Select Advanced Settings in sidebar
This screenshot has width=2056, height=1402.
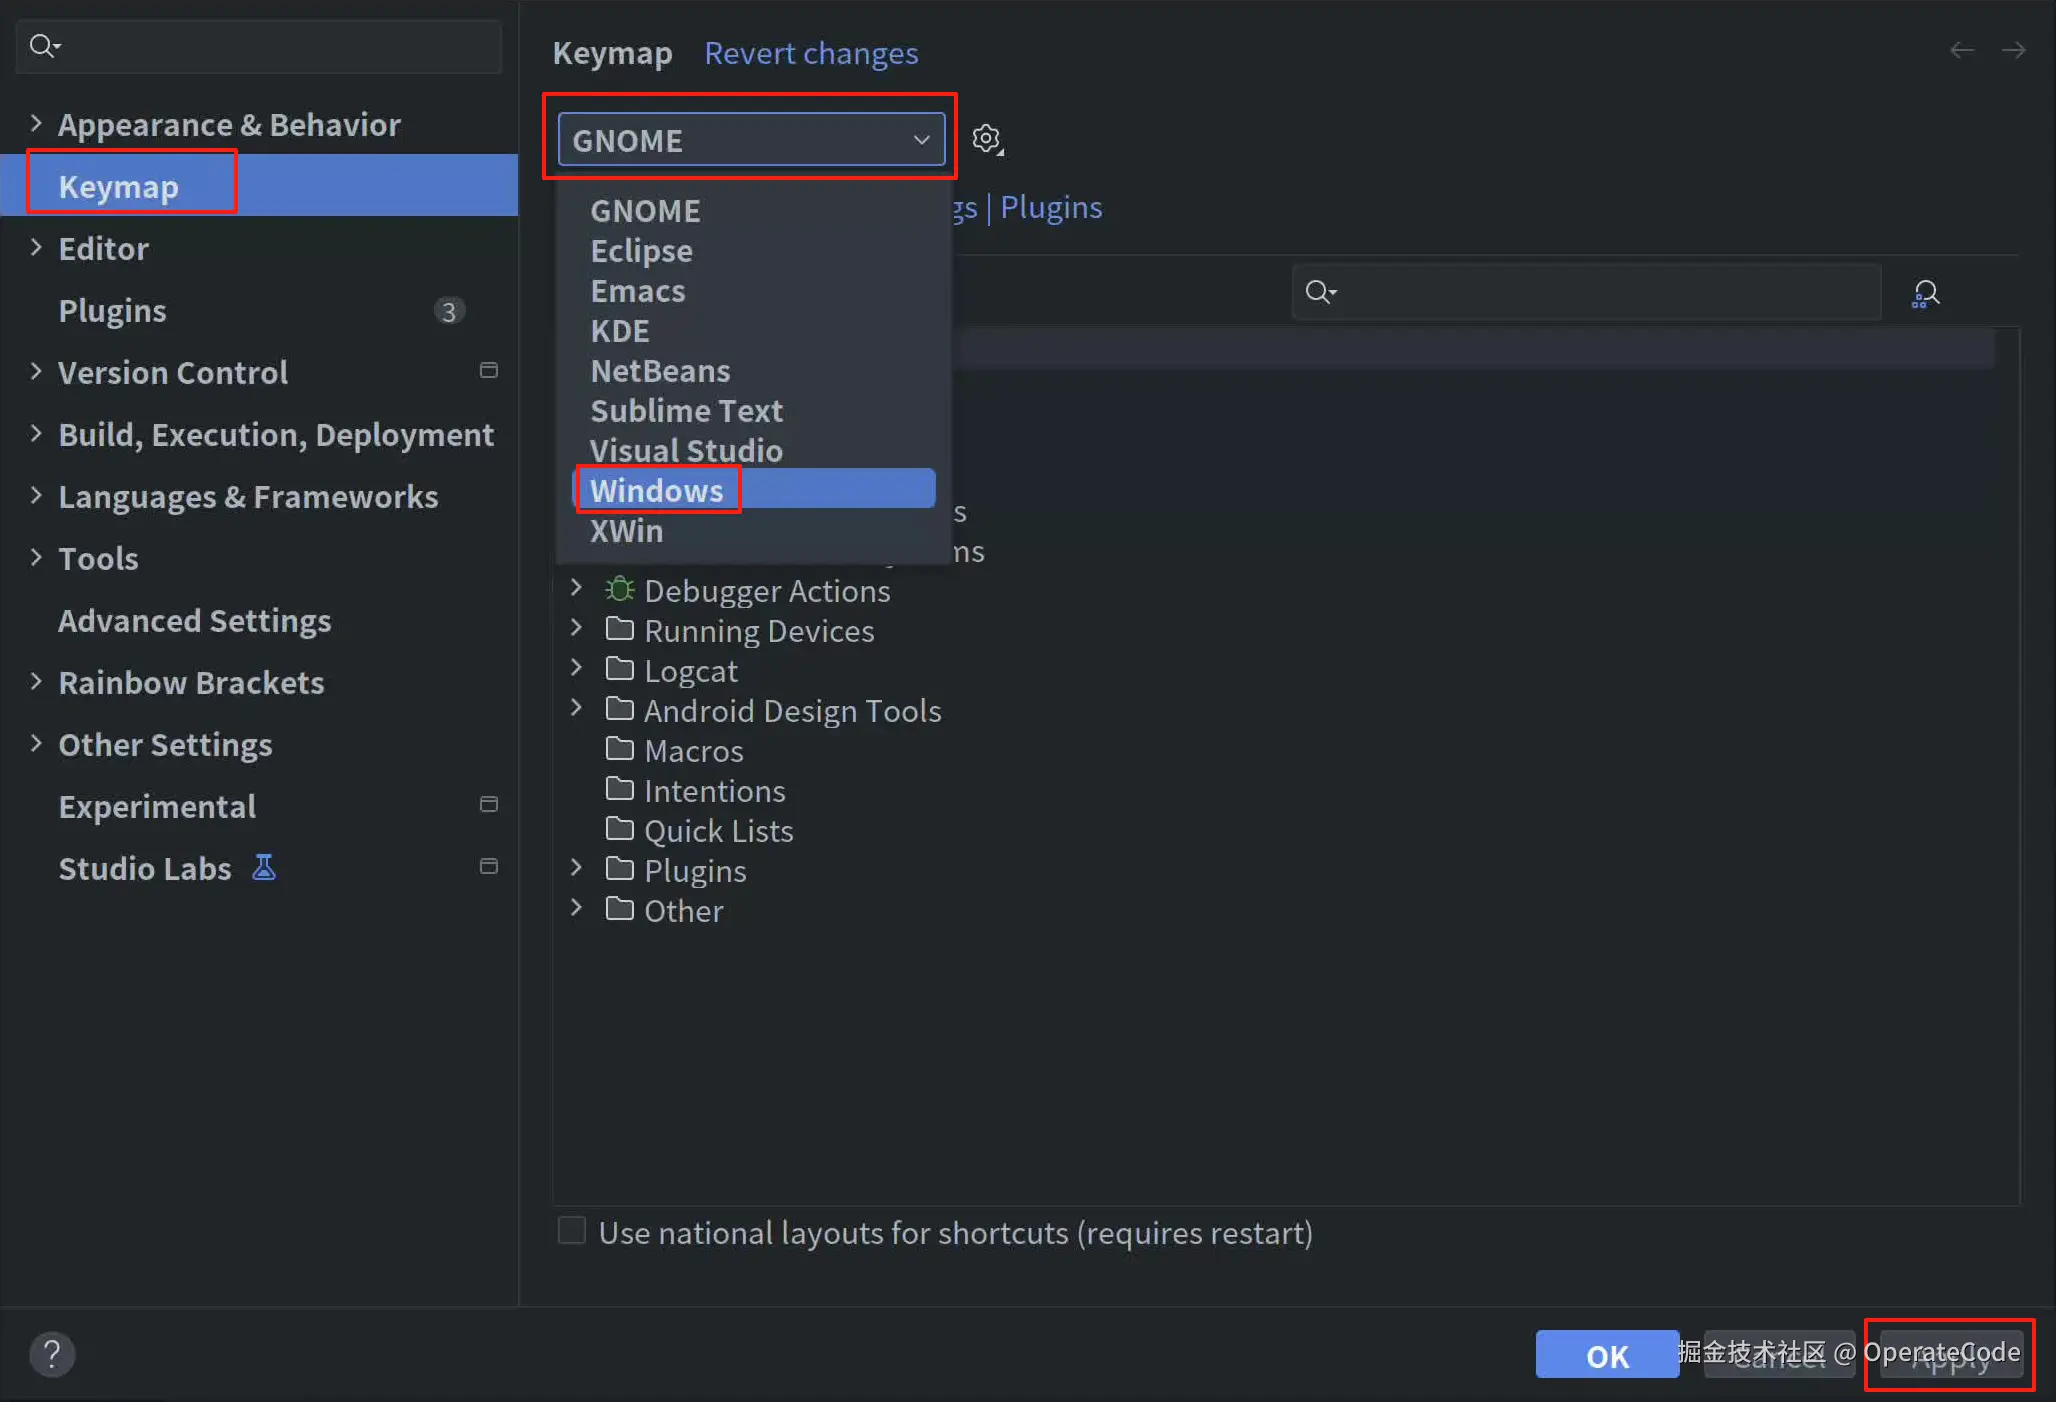tap(194, 620)
